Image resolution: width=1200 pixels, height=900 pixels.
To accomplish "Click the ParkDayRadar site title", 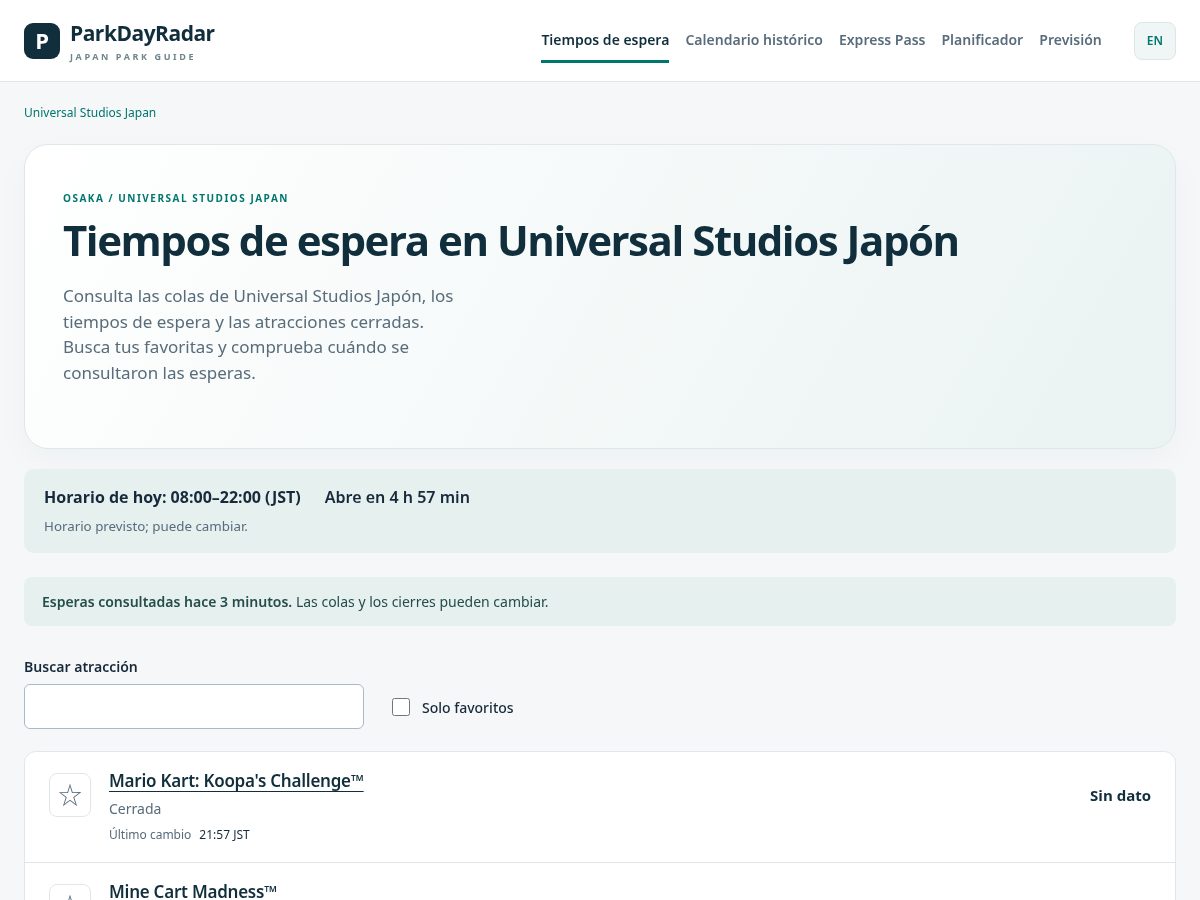I will pos(142,34).
